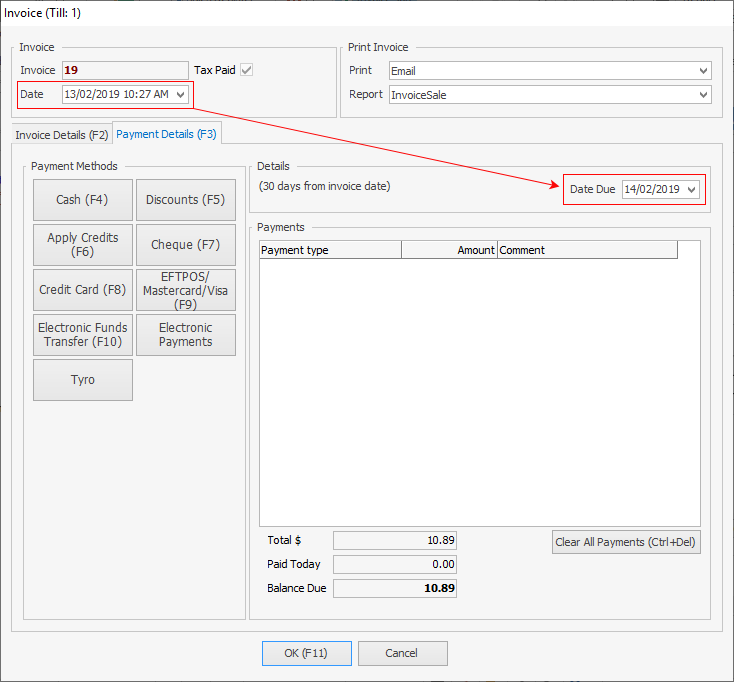Select Electronic Payments method
Screen dimensions: 734x682
[x=185, y=335]
